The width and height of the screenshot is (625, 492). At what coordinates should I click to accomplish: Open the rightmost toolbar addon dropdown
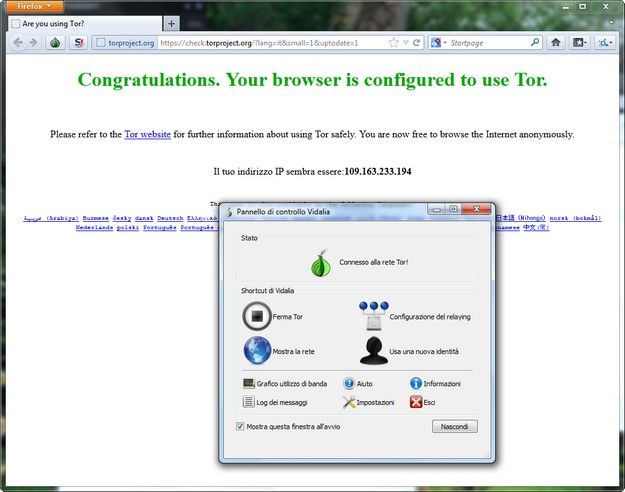(x=605, y=42)
